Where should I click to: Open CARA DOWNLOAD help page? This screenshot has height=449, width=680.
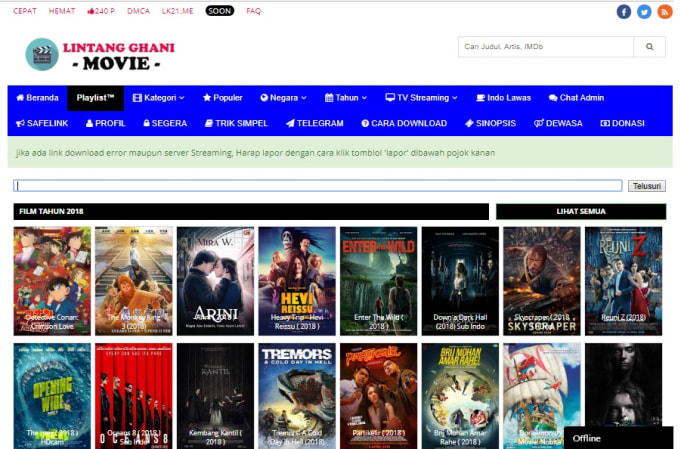[x=404, y=124]
